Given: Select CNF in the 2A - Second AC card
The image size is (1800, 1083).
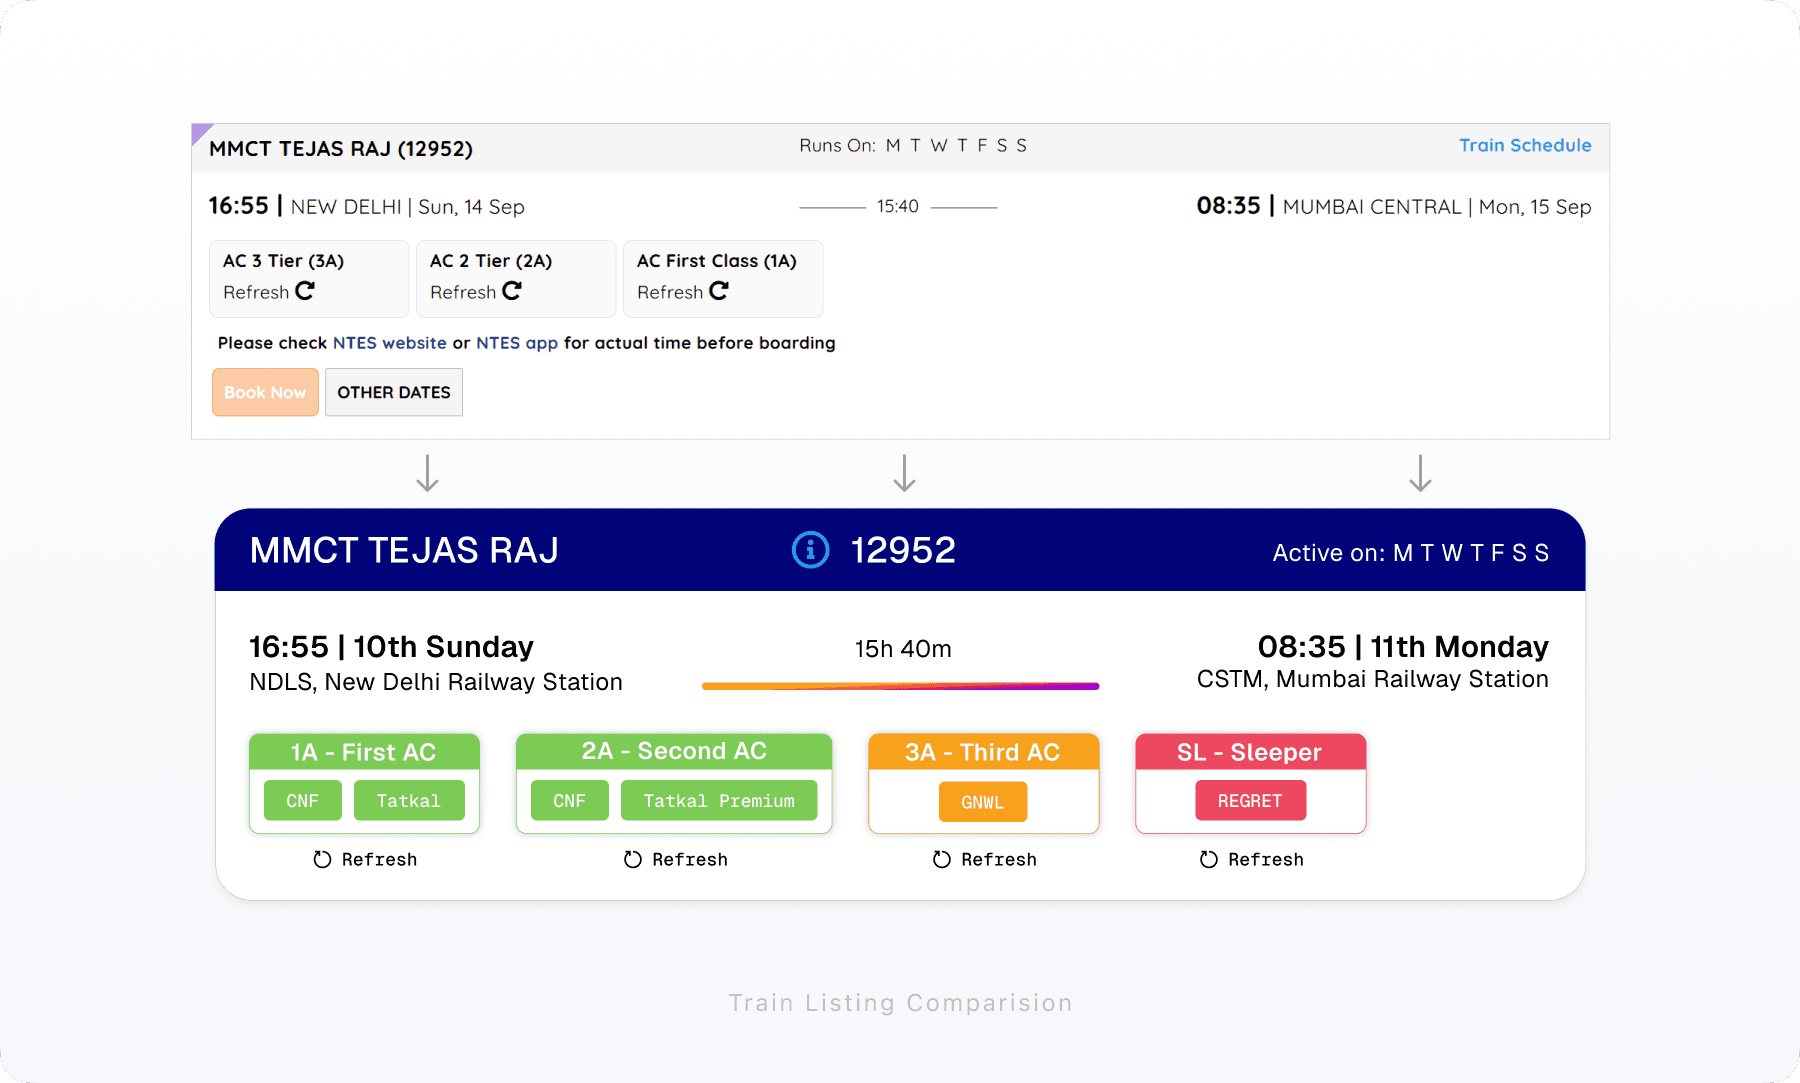Looking at the screenshot, I should (570, 801).
